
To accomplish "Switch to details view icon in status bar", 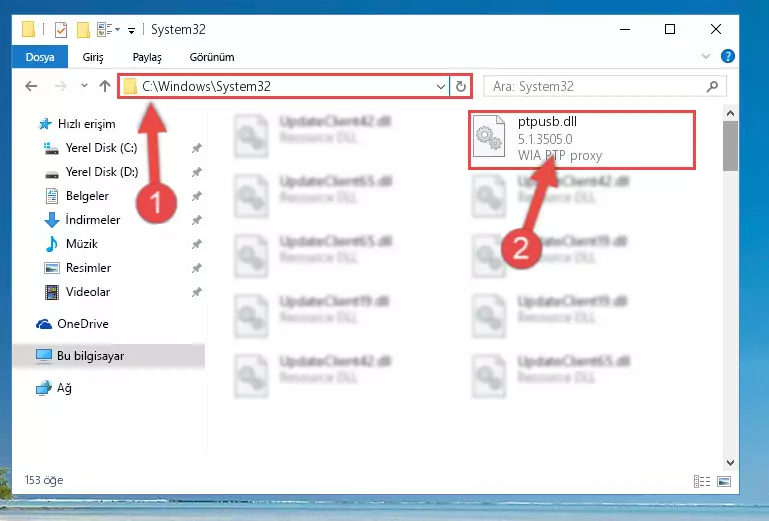I will point(702,481).
